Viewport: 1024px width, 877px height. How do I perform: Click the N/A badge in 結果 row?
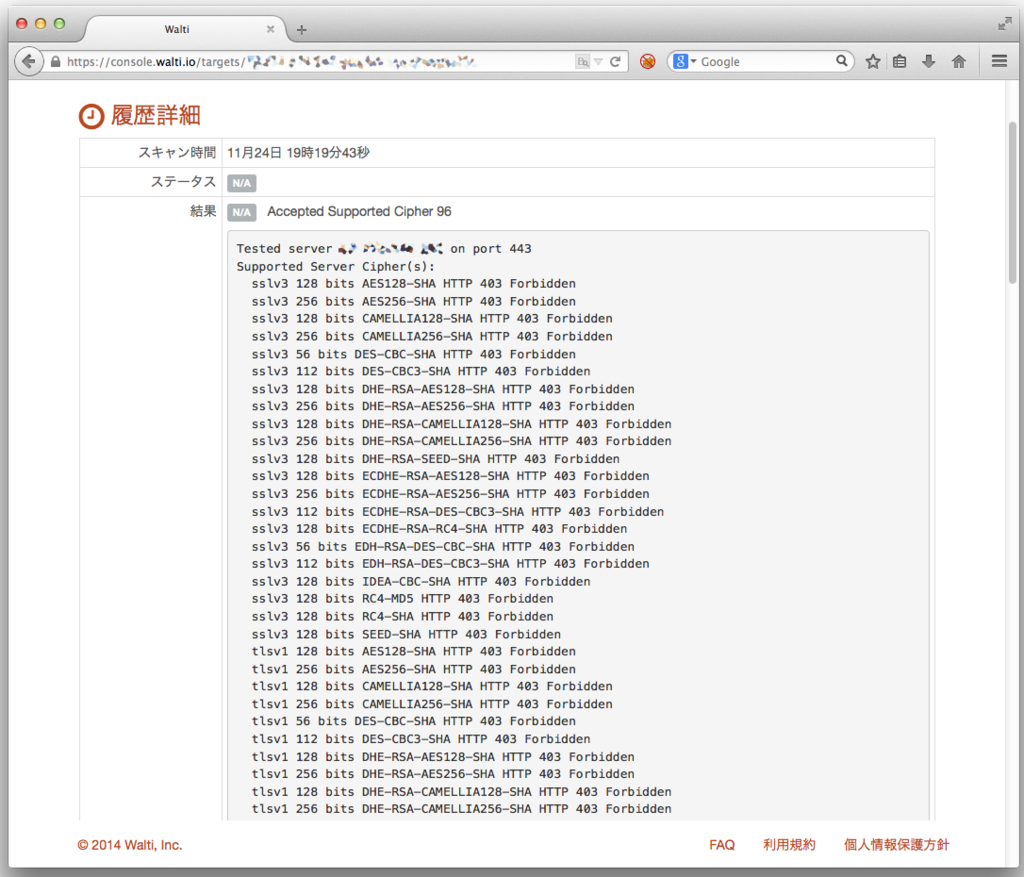[242, 212]
